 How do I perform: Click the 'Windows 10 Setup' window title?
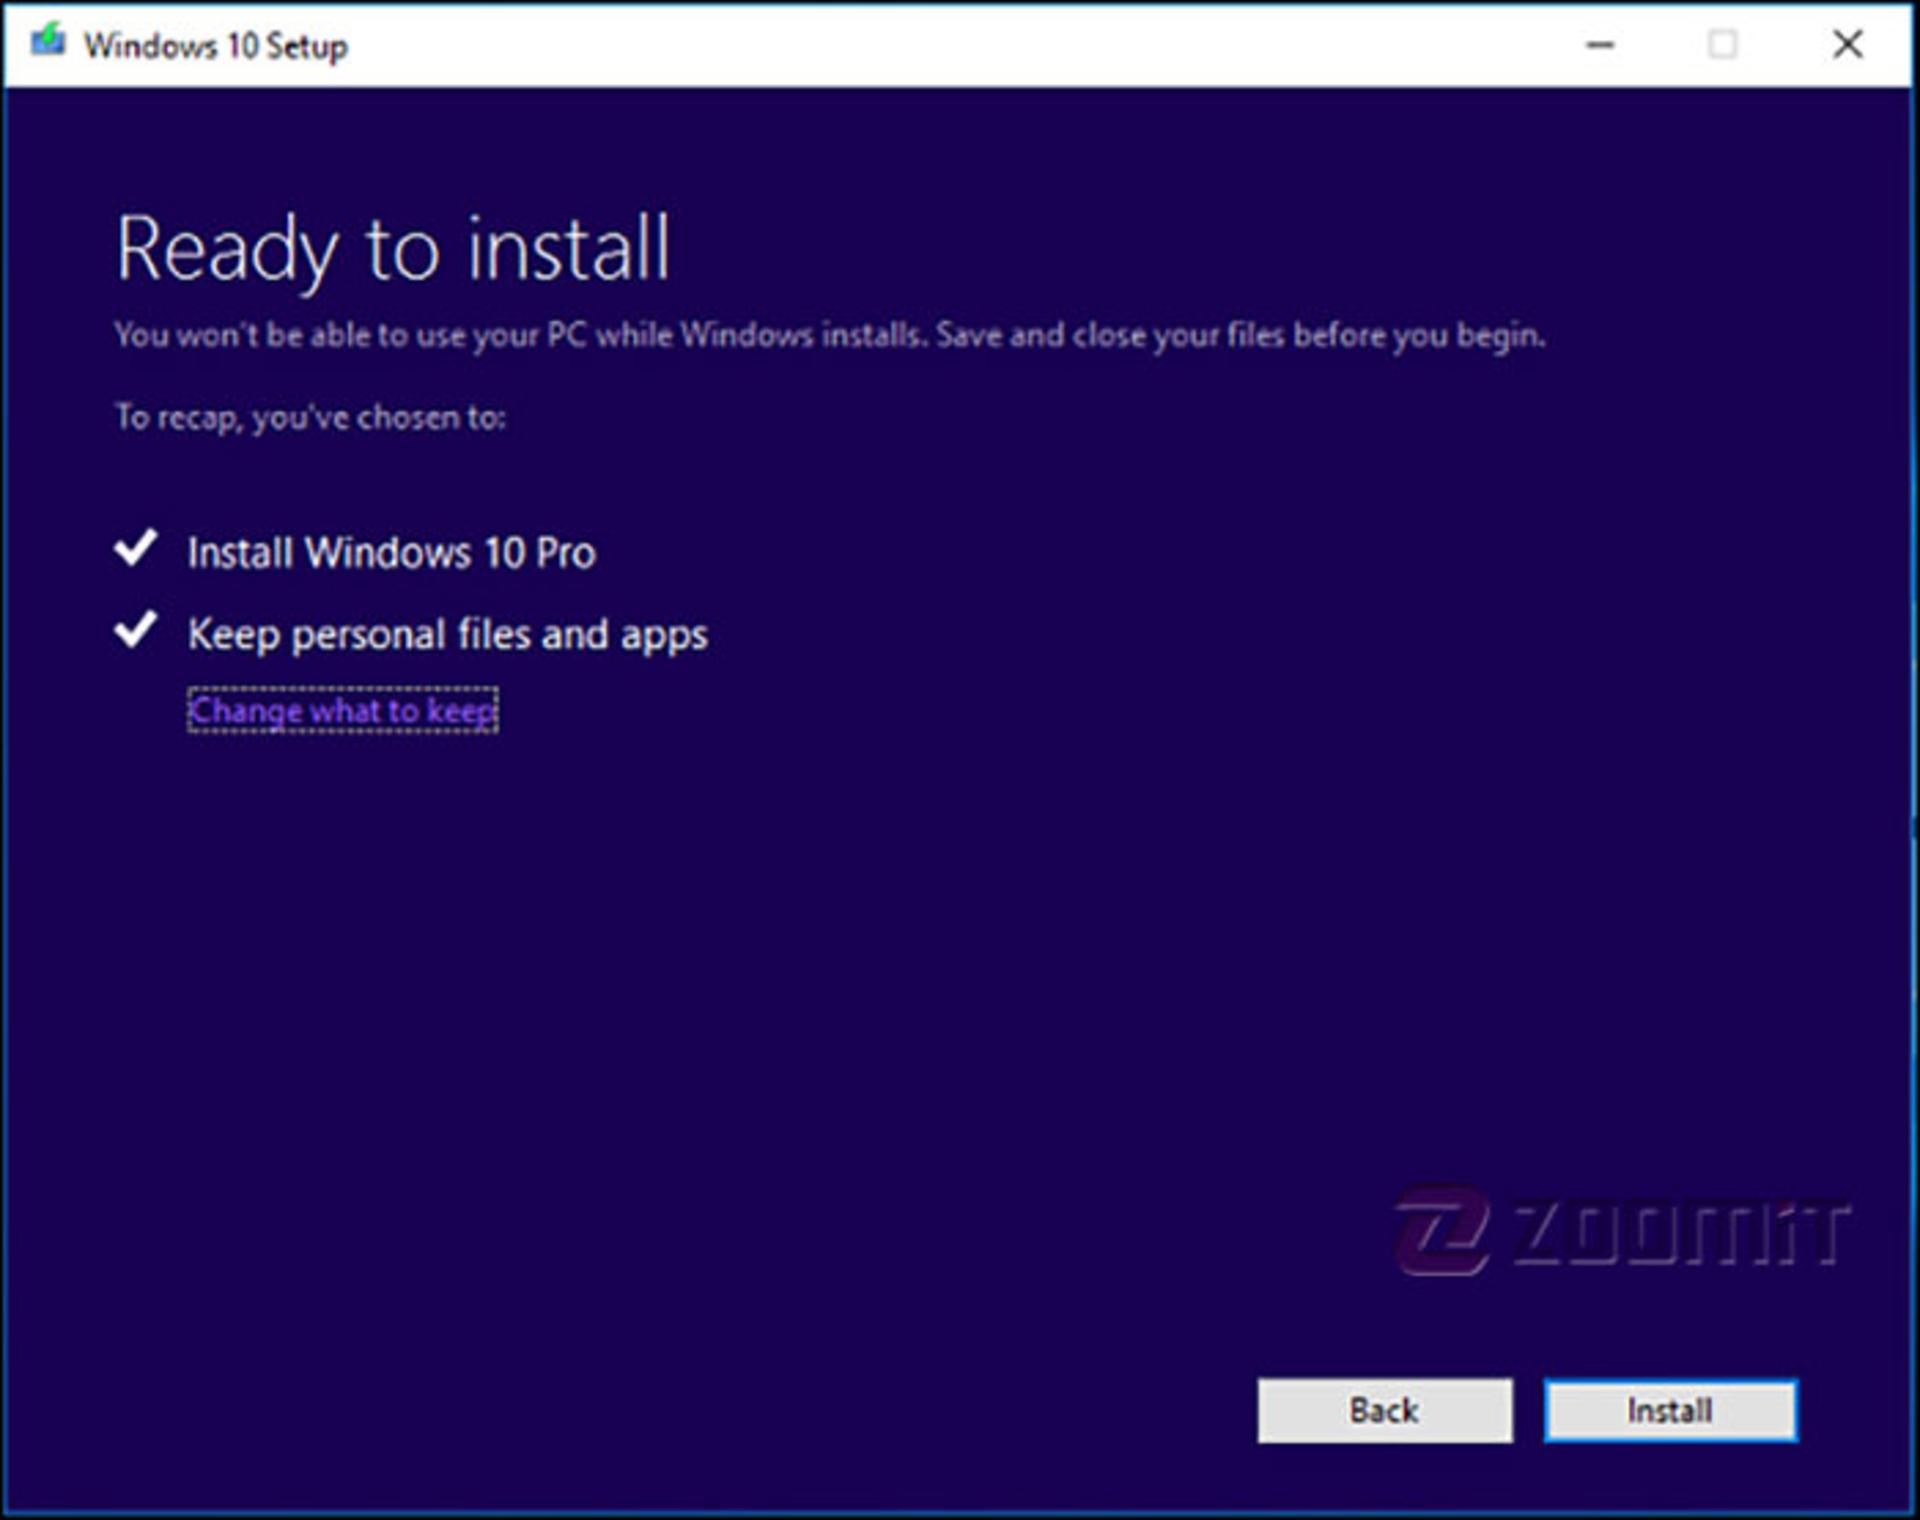216,46
